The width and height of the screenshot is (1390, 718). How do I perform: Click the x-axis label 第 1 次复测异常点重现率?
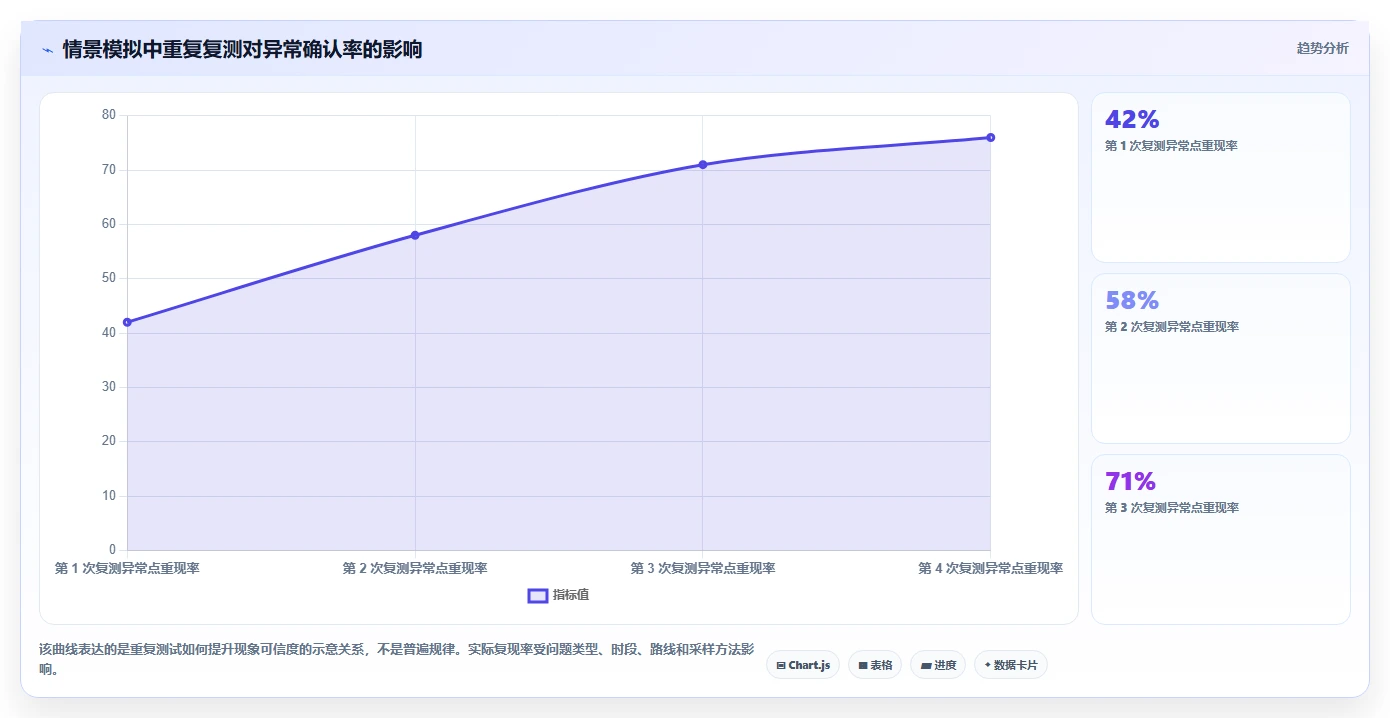[127, 568]
